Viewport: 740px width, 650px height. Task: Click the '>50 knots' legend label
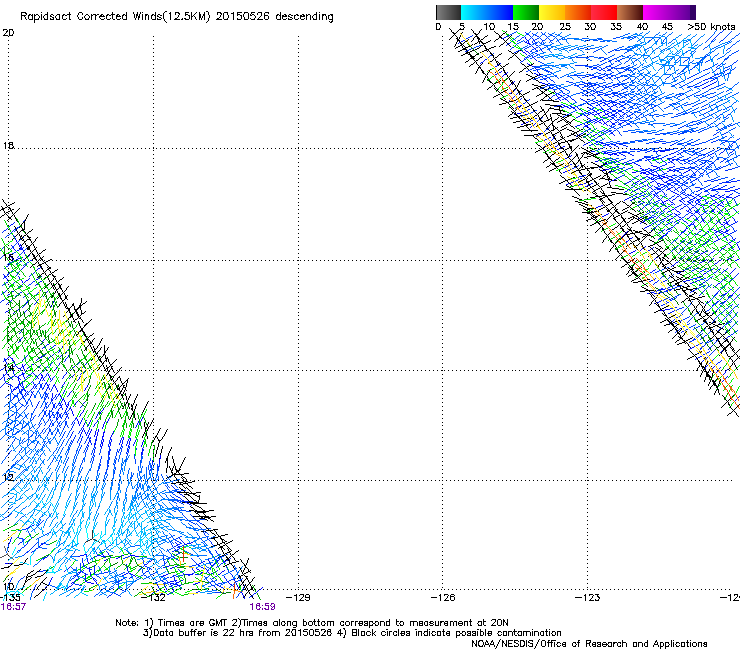point(711,27)
